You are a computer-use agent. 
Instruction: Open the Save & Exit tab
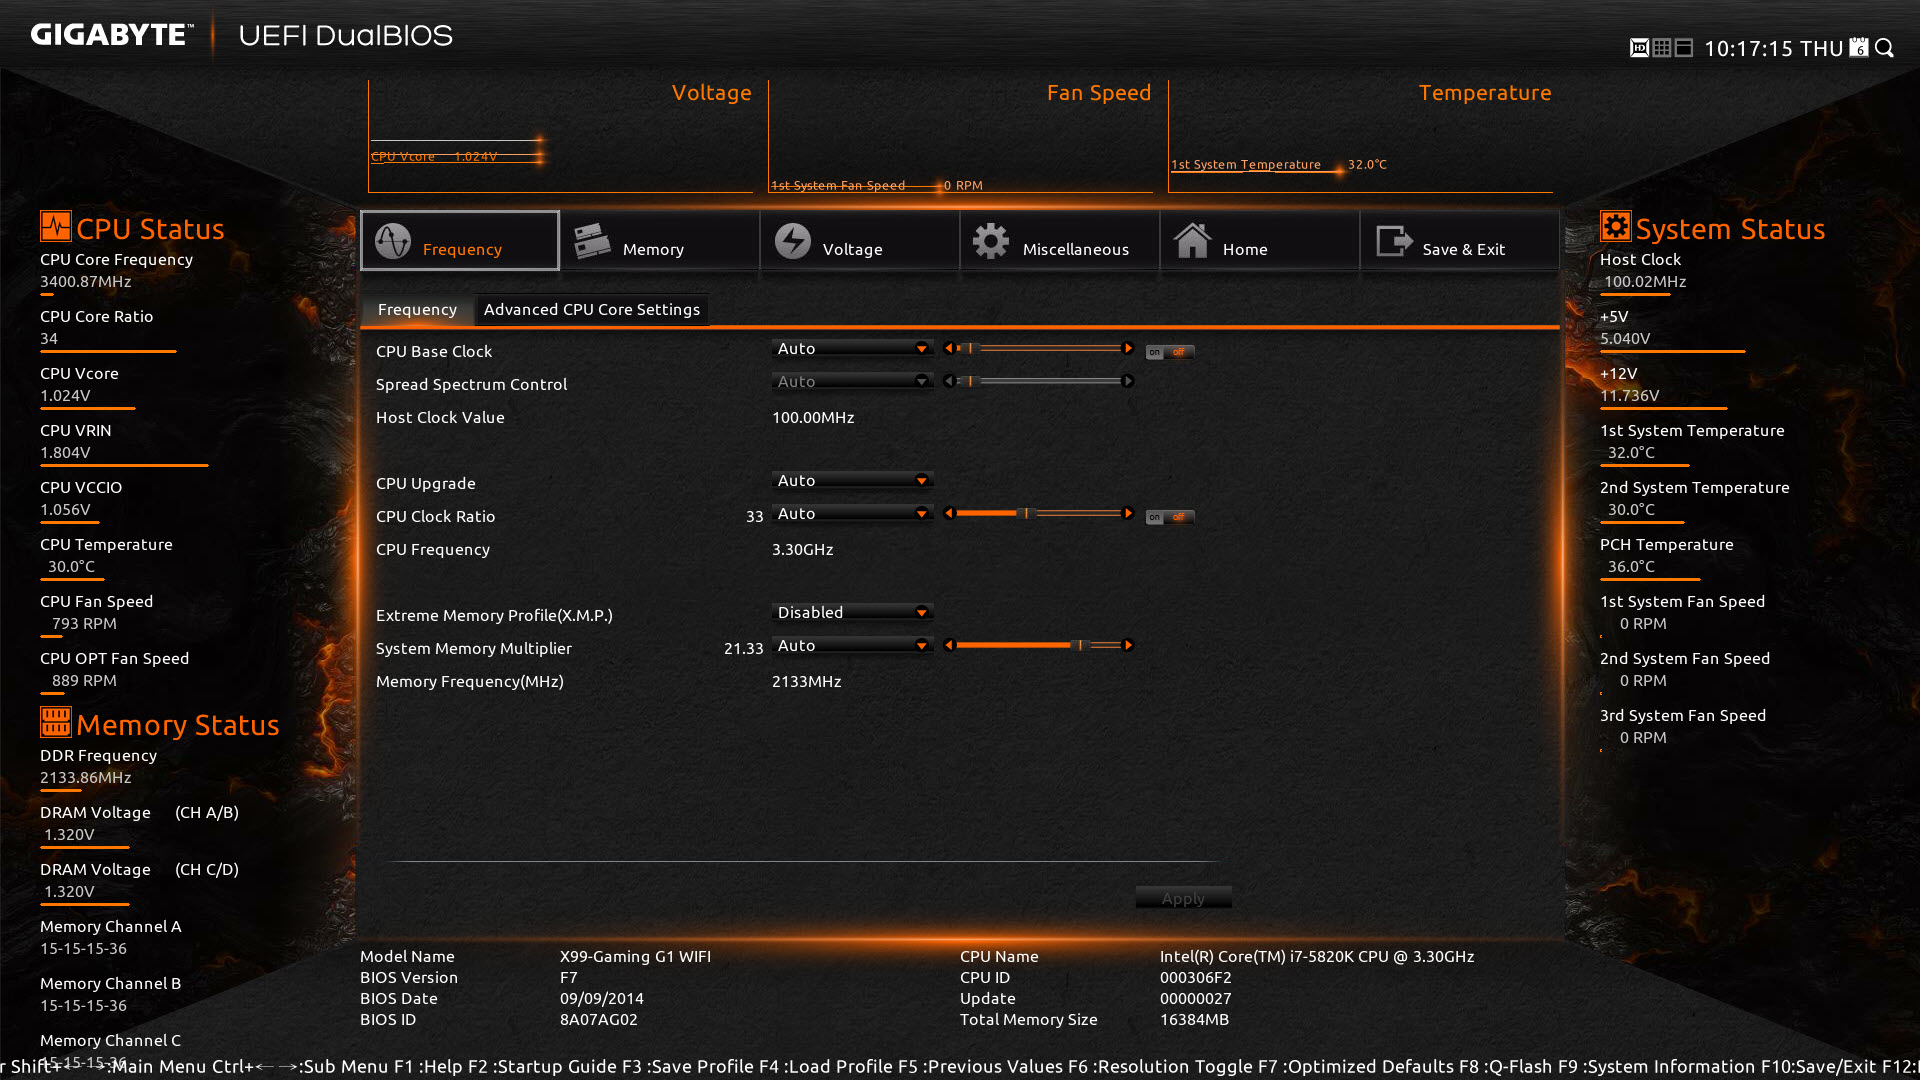pyautogui.click(x=1460, y=240)
